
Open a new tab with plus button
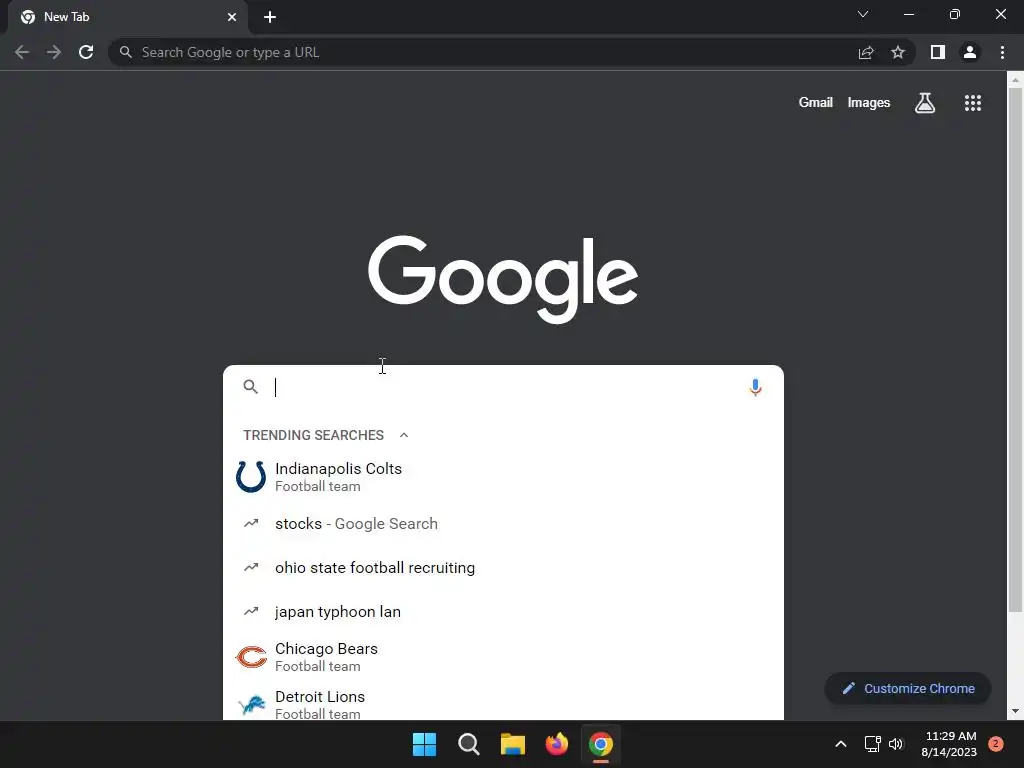(x=270, y=17)
